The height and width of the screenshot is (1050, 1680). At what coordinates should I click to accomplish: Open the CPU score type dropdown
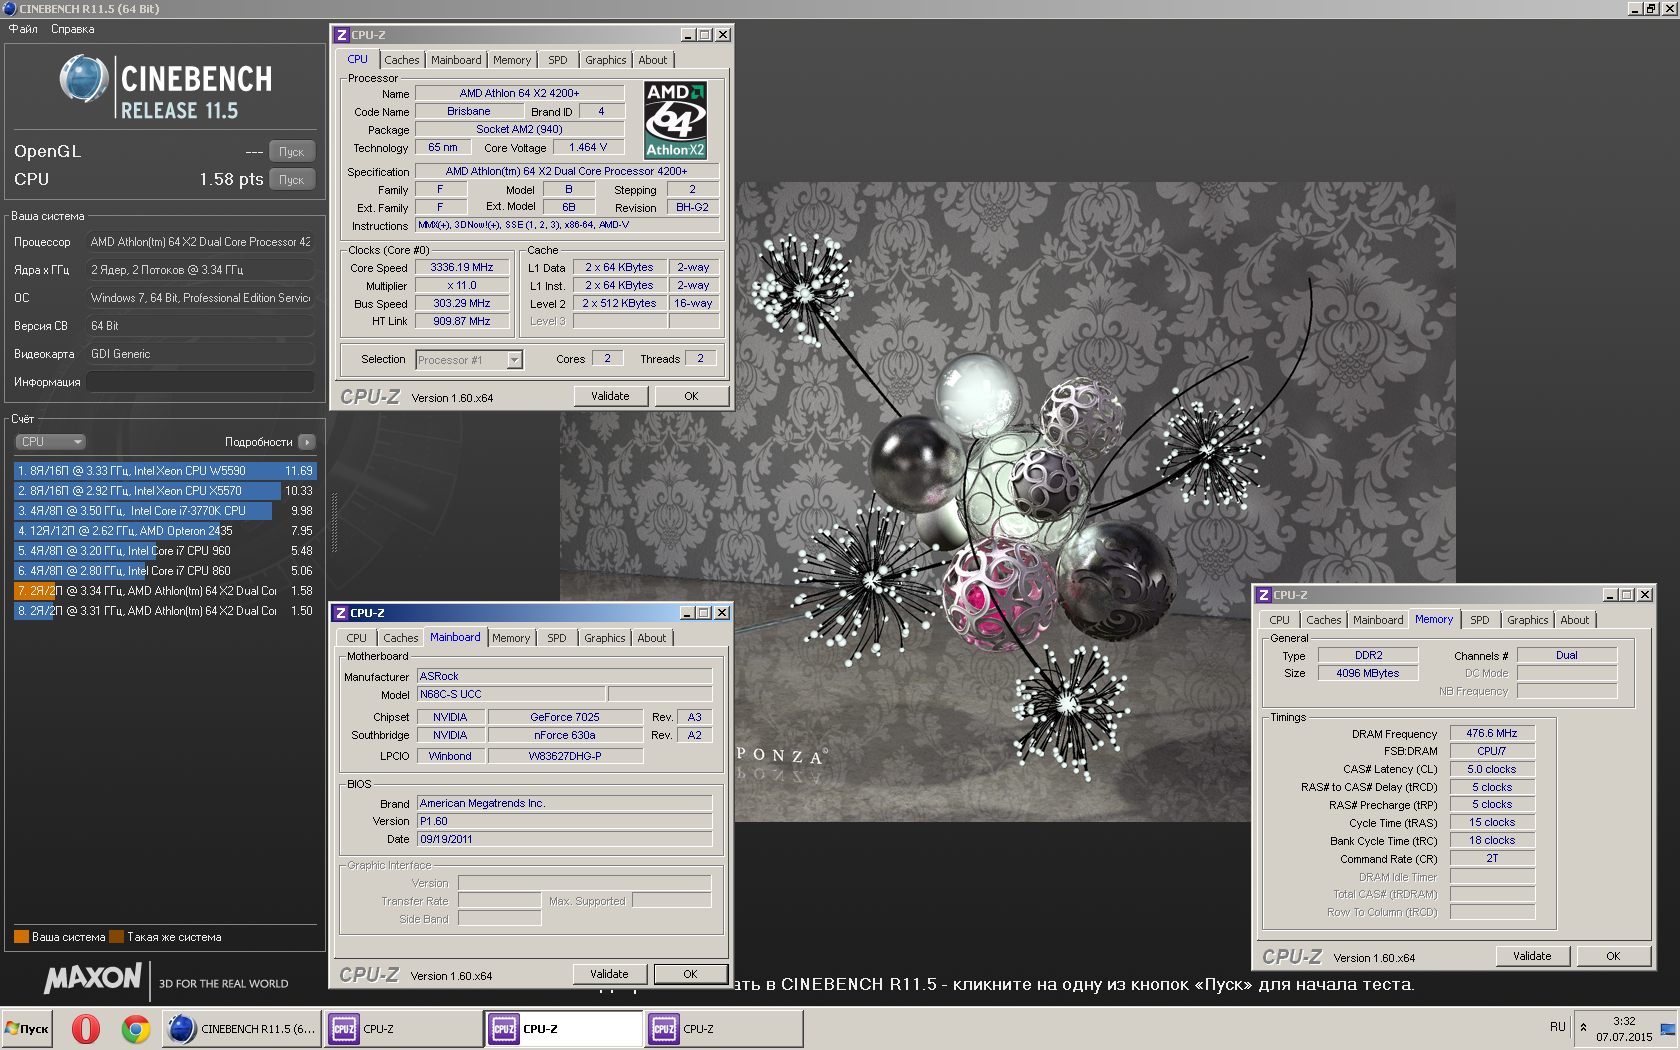coord(50,442)
